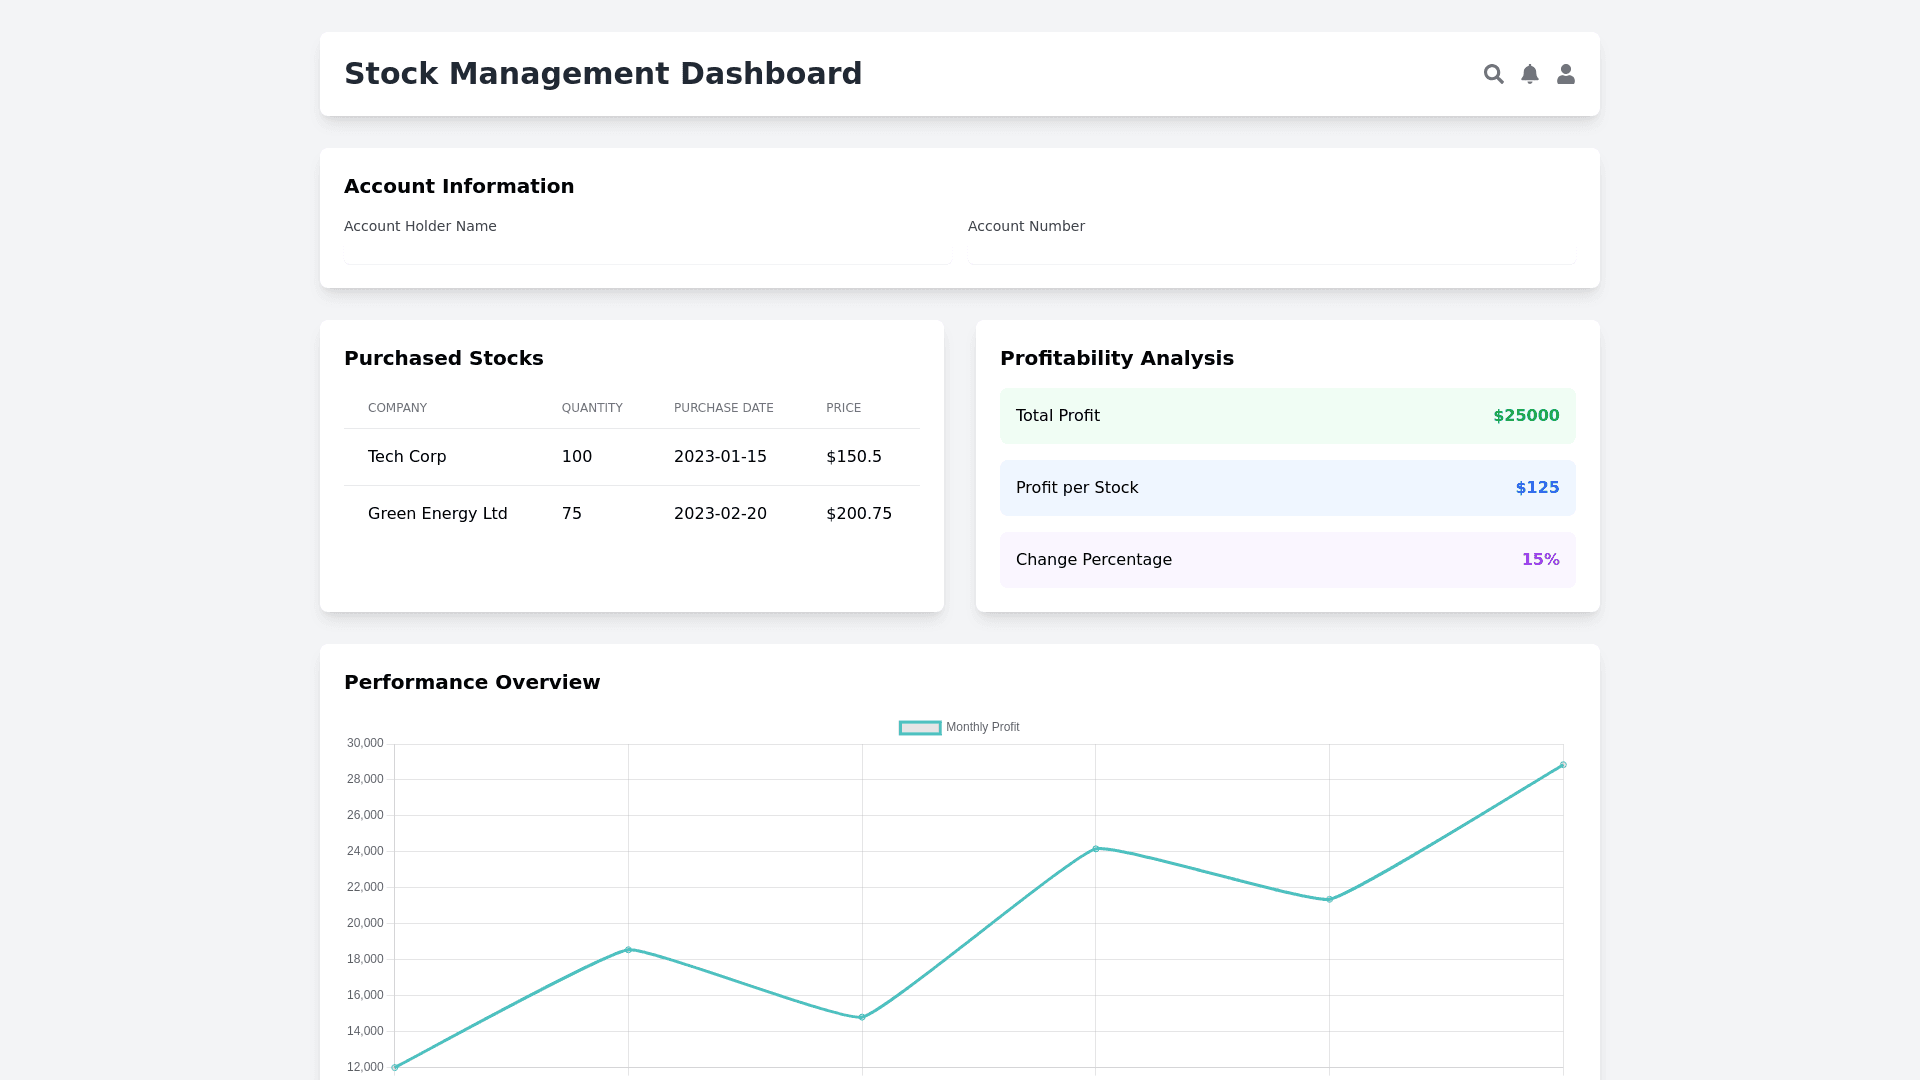Viewport: 1920px width, 1080px height.
Task: Click the Change Percentage card
Action: click(x=1287, y=560)
